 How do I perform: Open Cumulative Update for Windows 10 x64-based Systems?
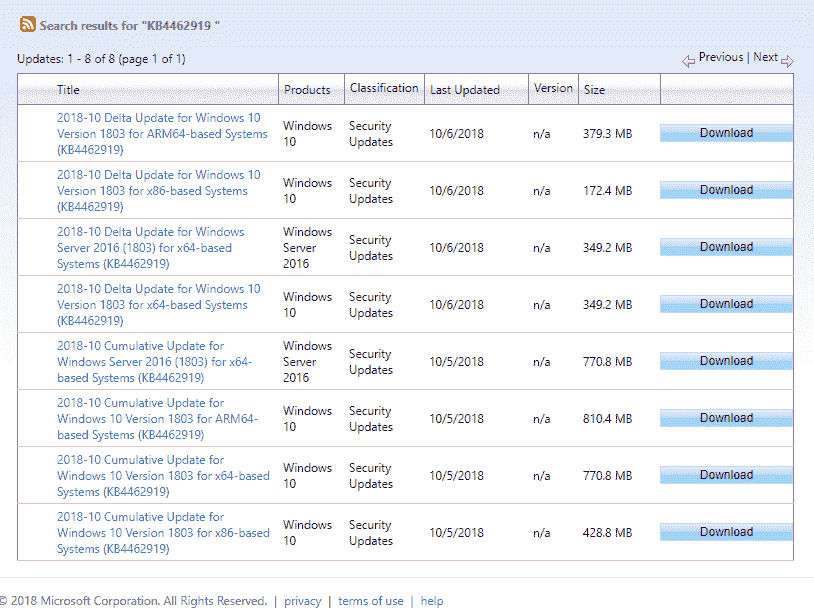click(x=163, y=476)
